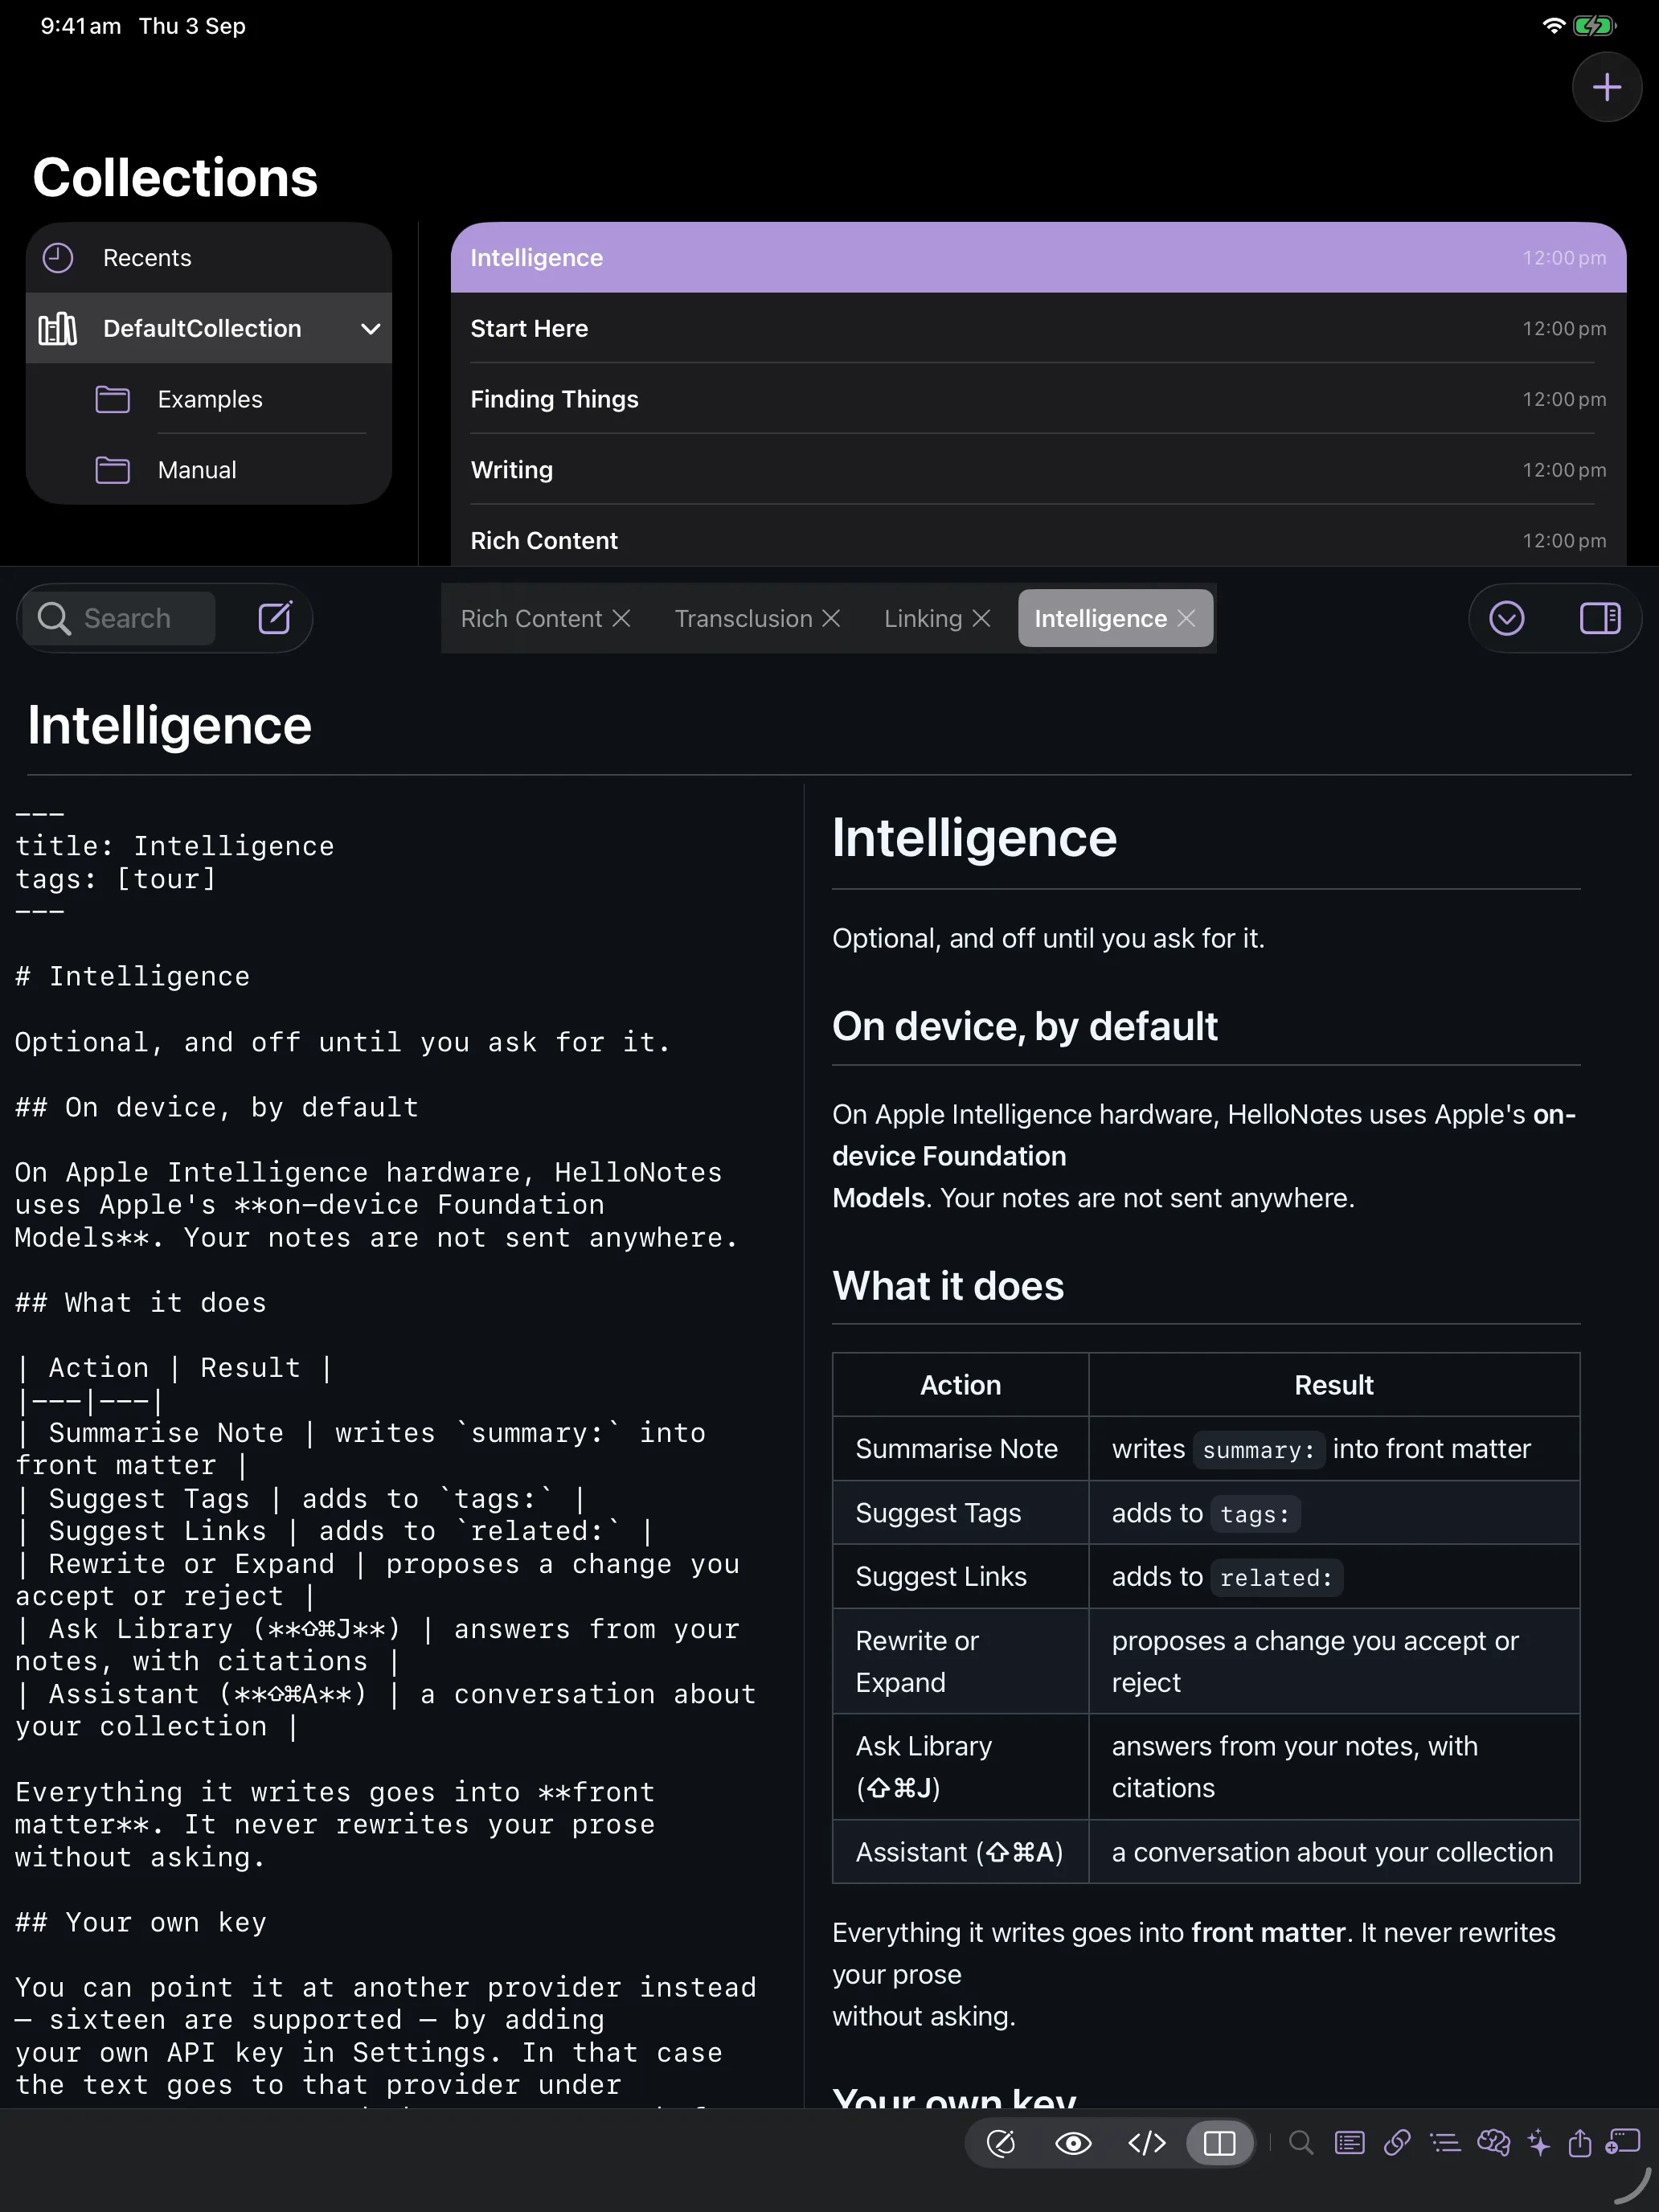The image size is (1659, 2212).
Task: Click '## Your own key' source line
Action: (x=140, y=1922)
